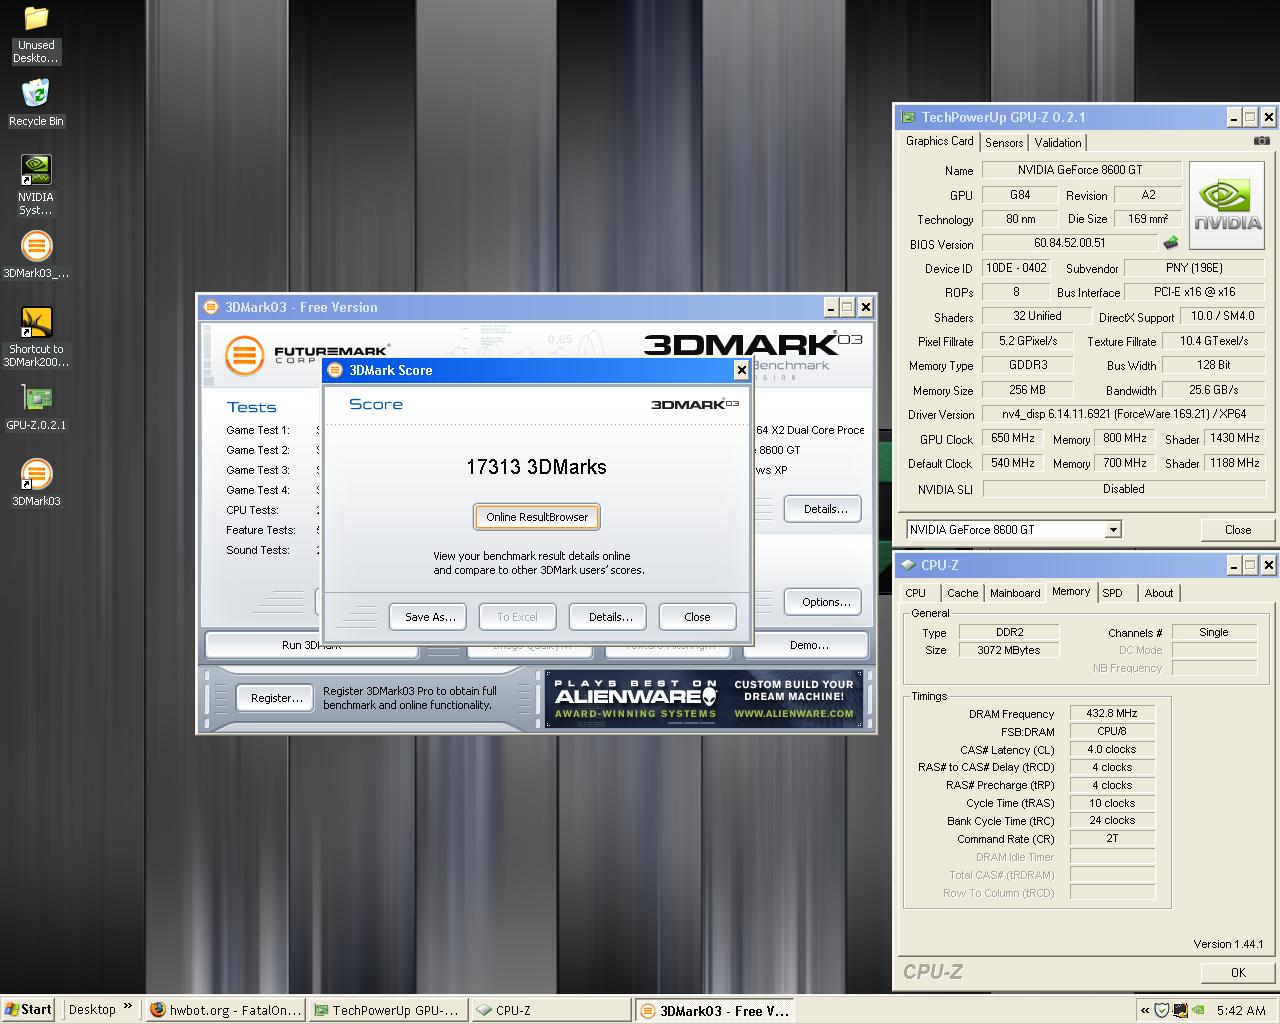Click the Firefox icon in taskbar hwbot button
Screen dimensions: 1280x1024
point(157,1010)
